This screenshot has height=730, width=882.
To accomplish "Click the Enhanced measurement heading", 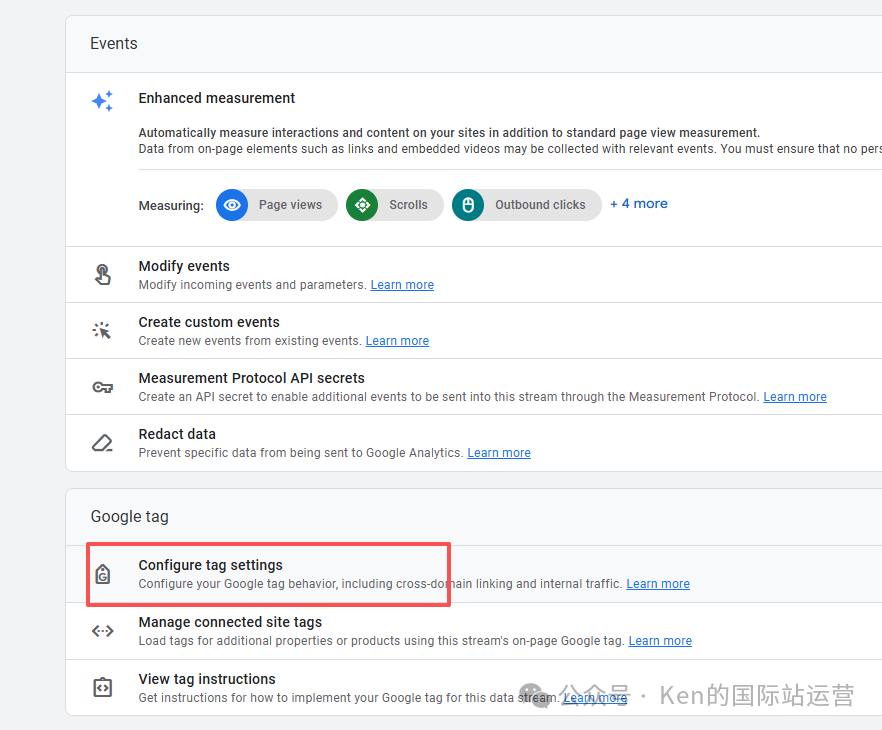I will [217, 98].
